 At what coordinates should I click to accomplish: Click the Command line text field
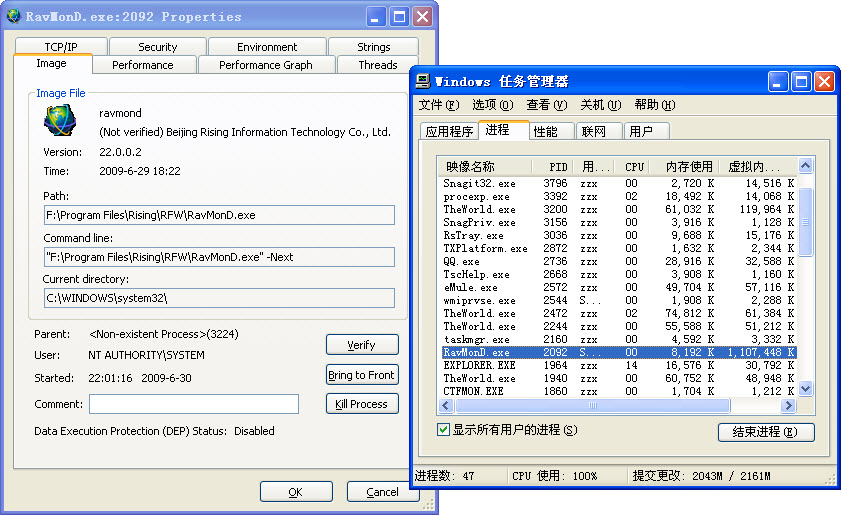coord(219,257)
